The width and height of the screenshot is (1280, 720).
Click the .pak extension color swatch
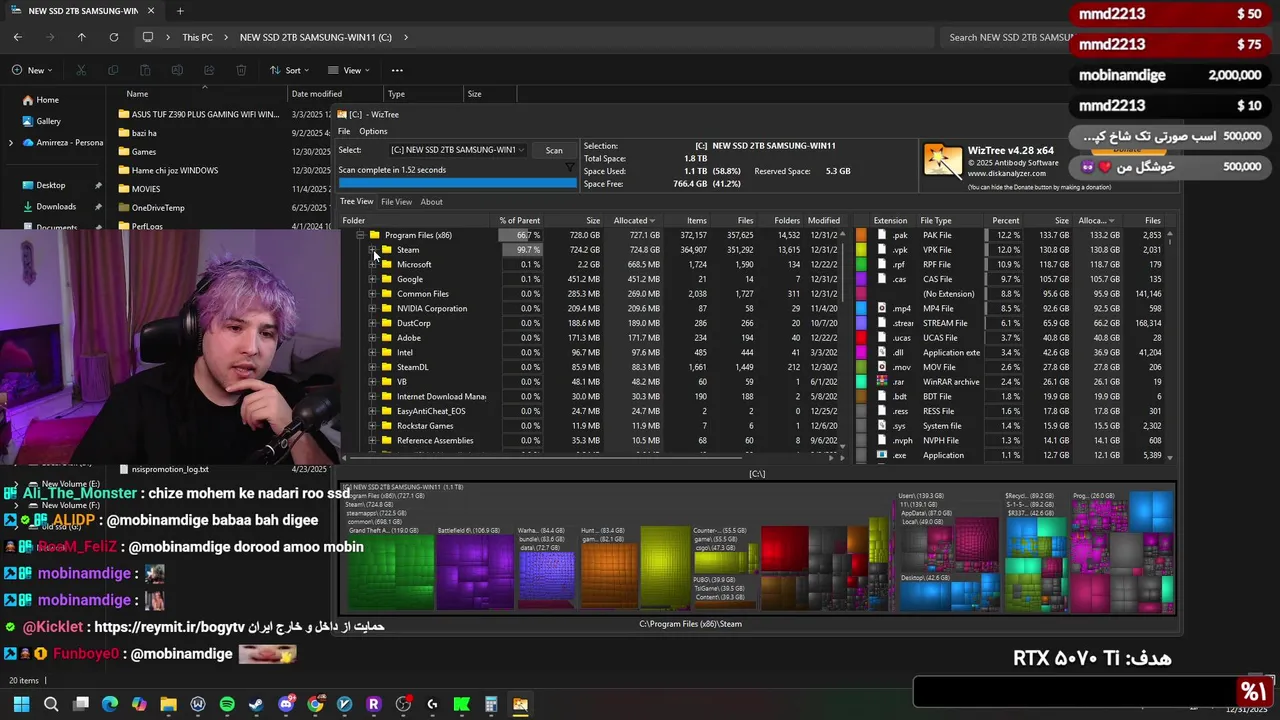(861, 235)
